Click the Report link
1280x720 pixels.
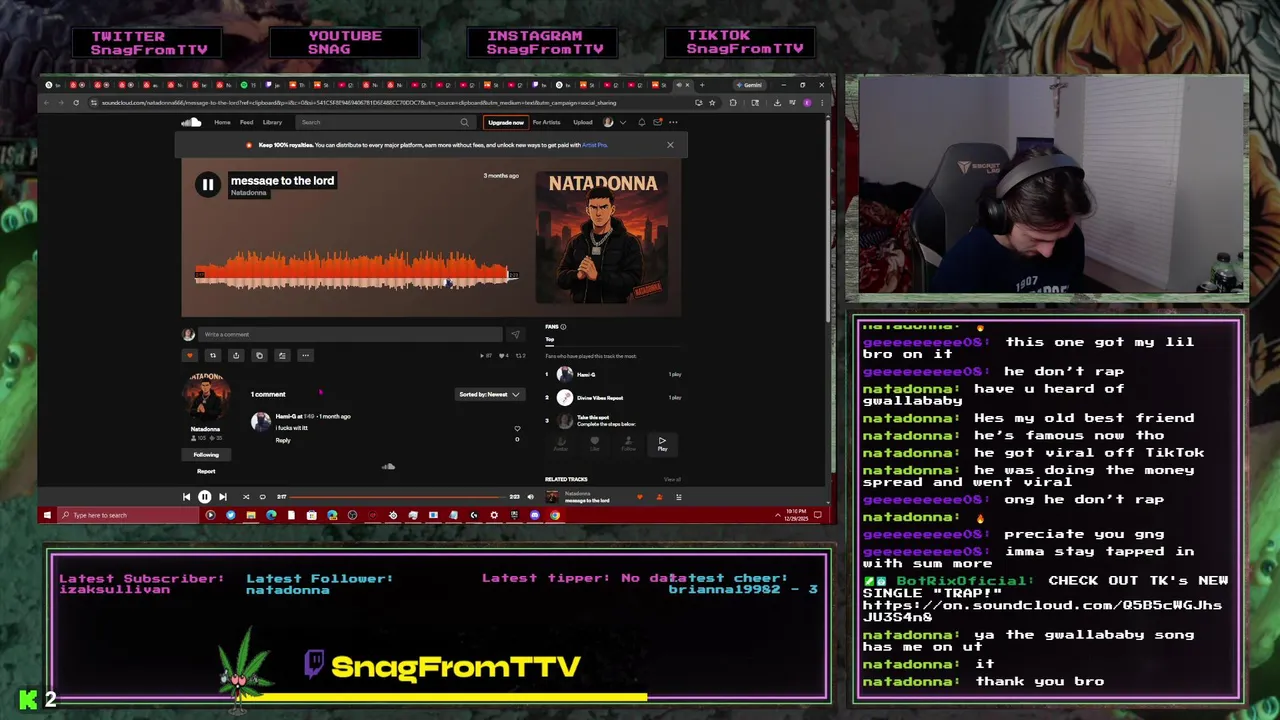(206, 471)
